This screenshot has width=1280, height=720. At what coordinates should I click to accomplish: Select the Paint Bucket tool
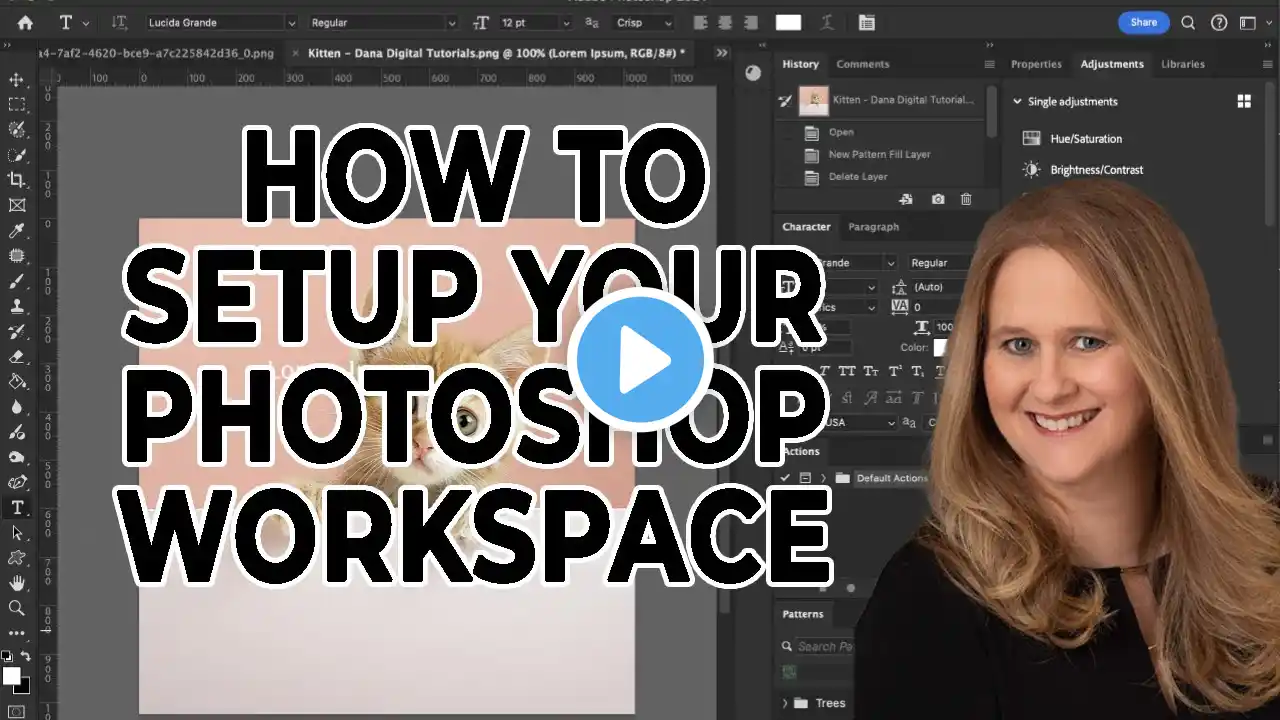(x=17, y=382)
